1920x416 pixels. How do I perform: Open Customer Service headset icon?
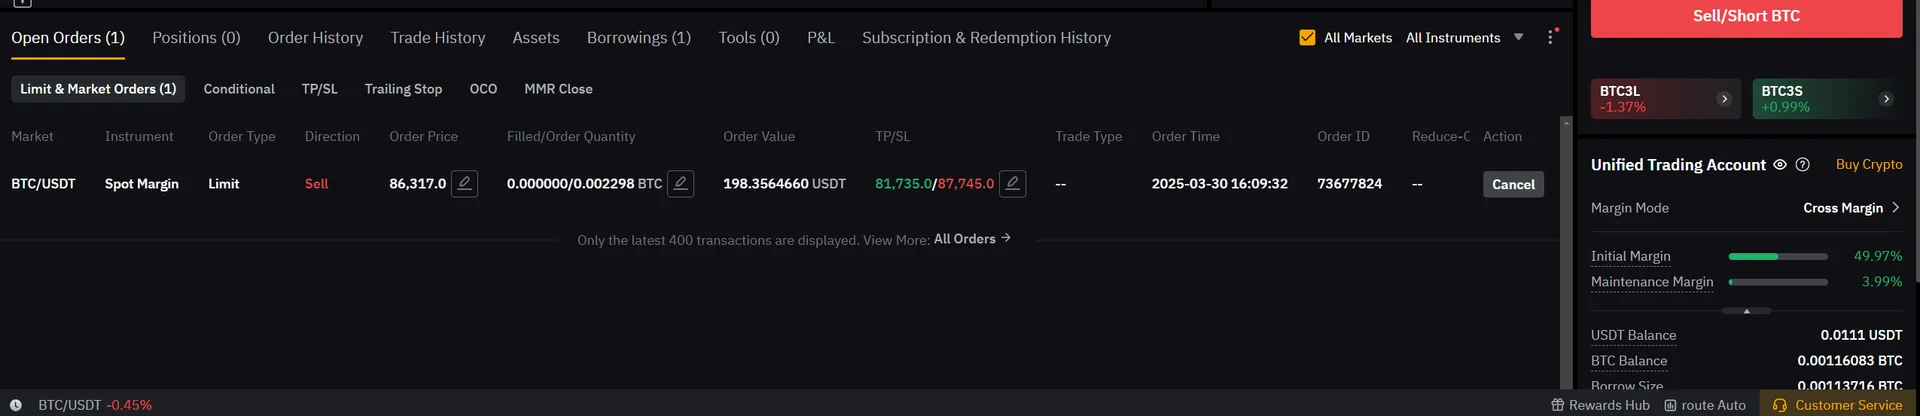(x=1779, y=405)
